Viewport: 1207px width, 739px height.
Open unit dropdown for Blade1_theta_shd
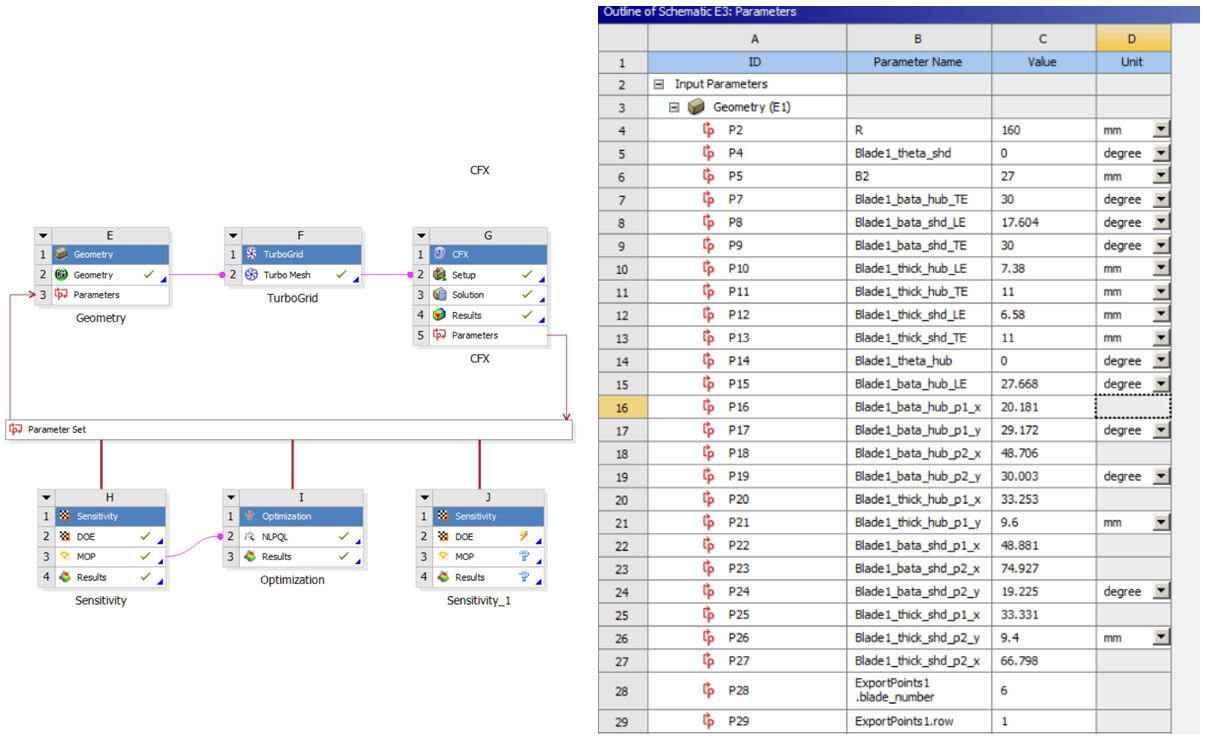[x=1160, y=154]
